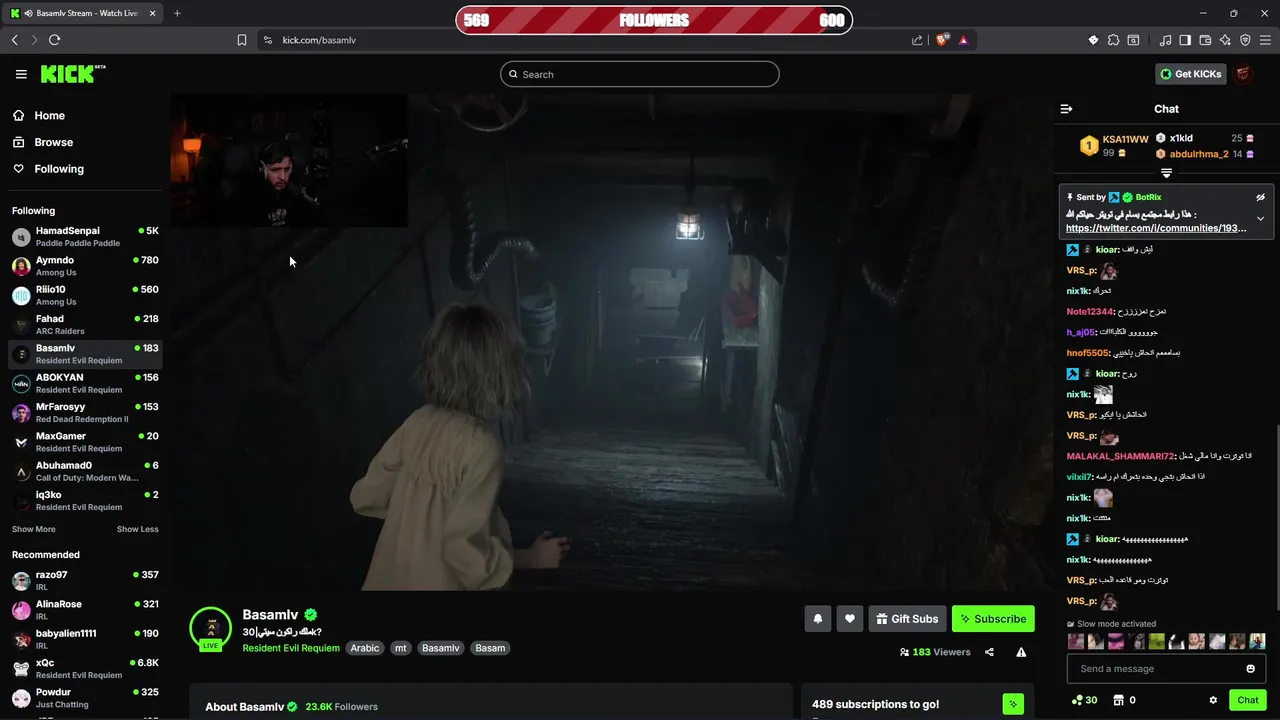Report stream with warning triangle icon
The width and height of the screenshot is (1280, 720).
(1021, 652)
